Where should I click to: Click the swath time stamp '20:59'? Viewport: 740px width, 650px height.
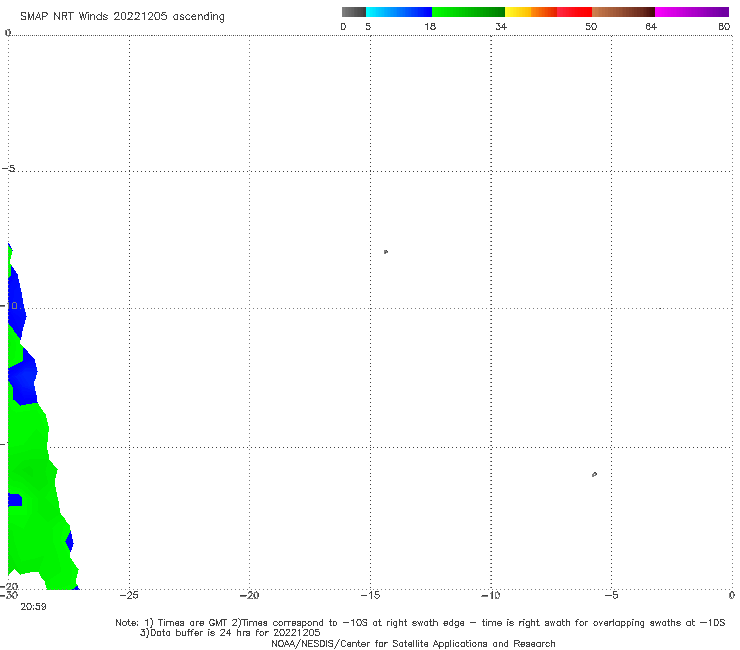coord(33,607)
